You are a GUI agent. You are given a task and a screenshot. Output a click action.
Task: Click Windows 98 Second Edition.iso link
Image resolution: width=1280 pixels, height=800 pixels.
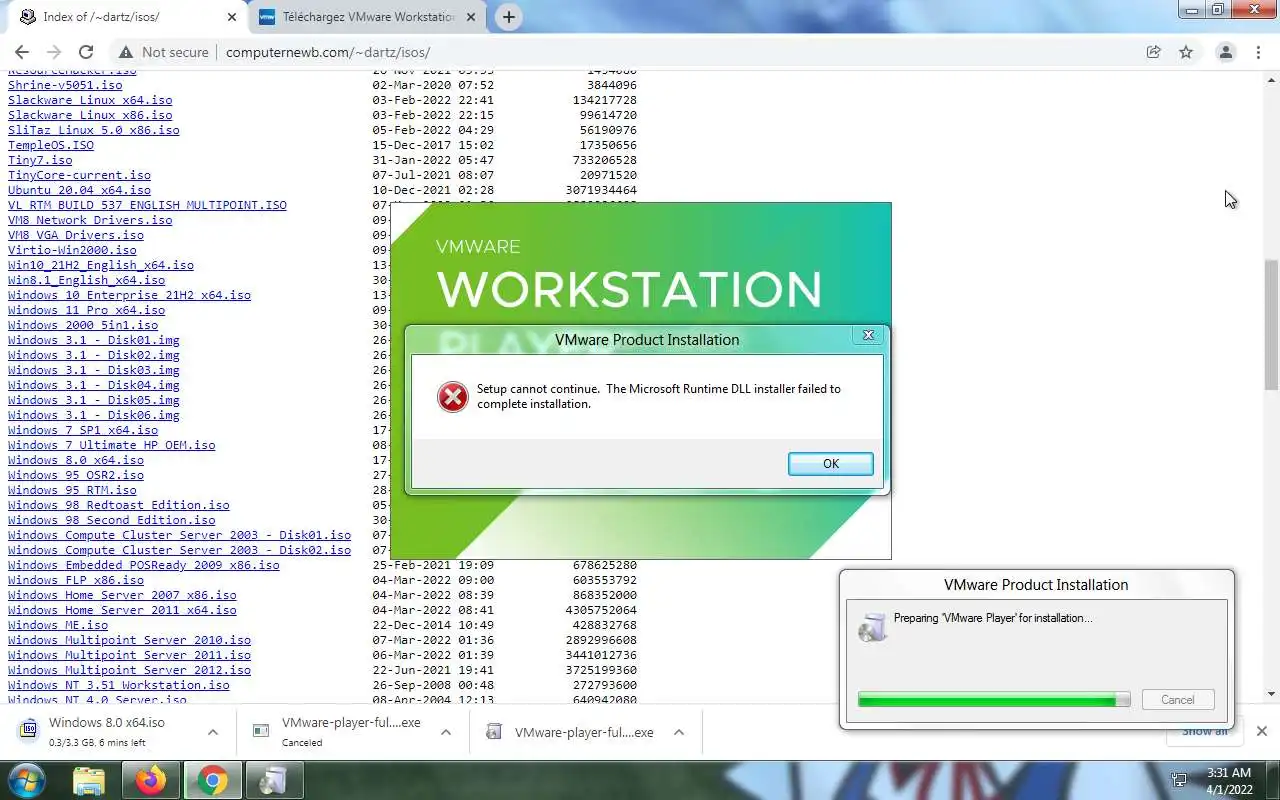point(112,520)
